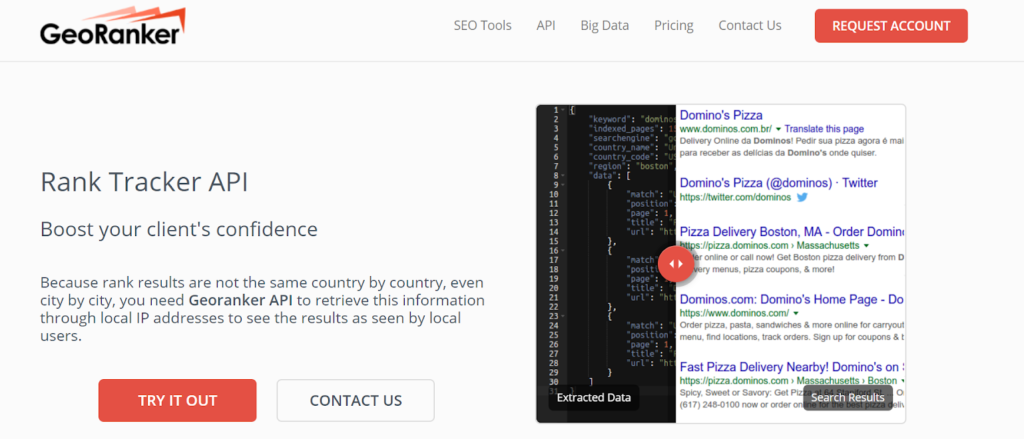Viewport: 1024px width, 439px height.
Task: Click the Translate this page link
Action: pyautogui.click(x=824, y=129)
